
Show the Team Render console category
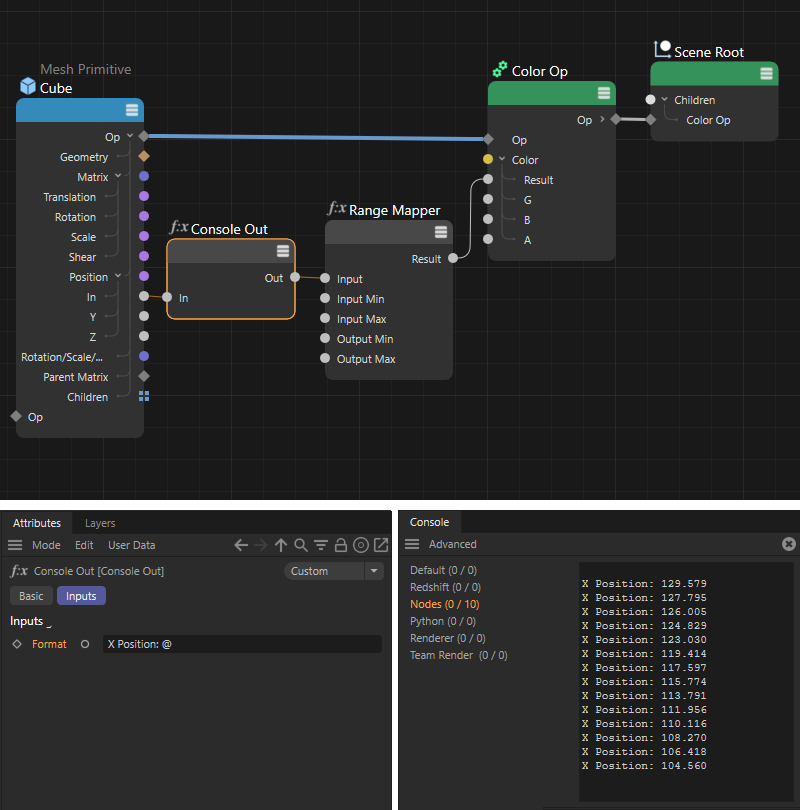(x=459, y=655)
